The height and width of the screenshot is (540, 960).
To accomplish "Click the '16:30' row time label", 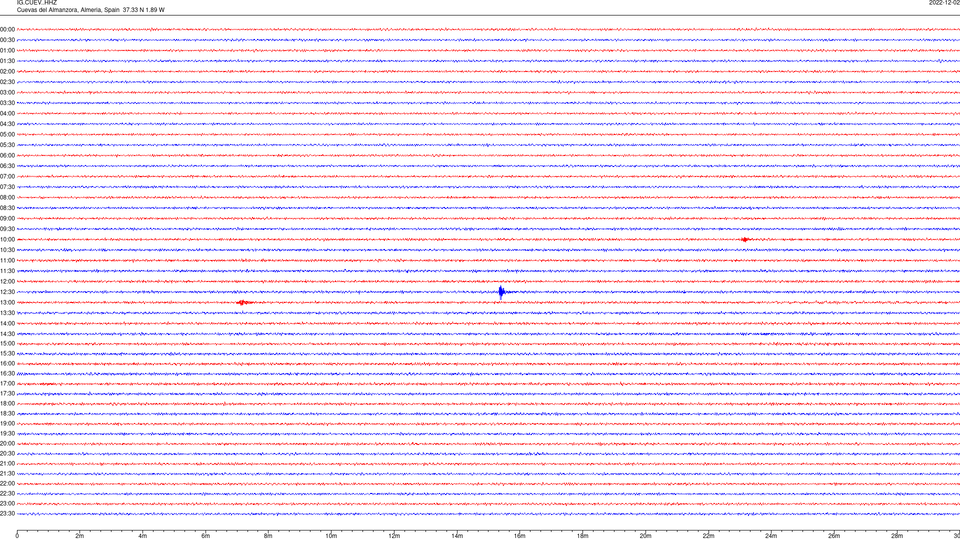I will point(7,373).
